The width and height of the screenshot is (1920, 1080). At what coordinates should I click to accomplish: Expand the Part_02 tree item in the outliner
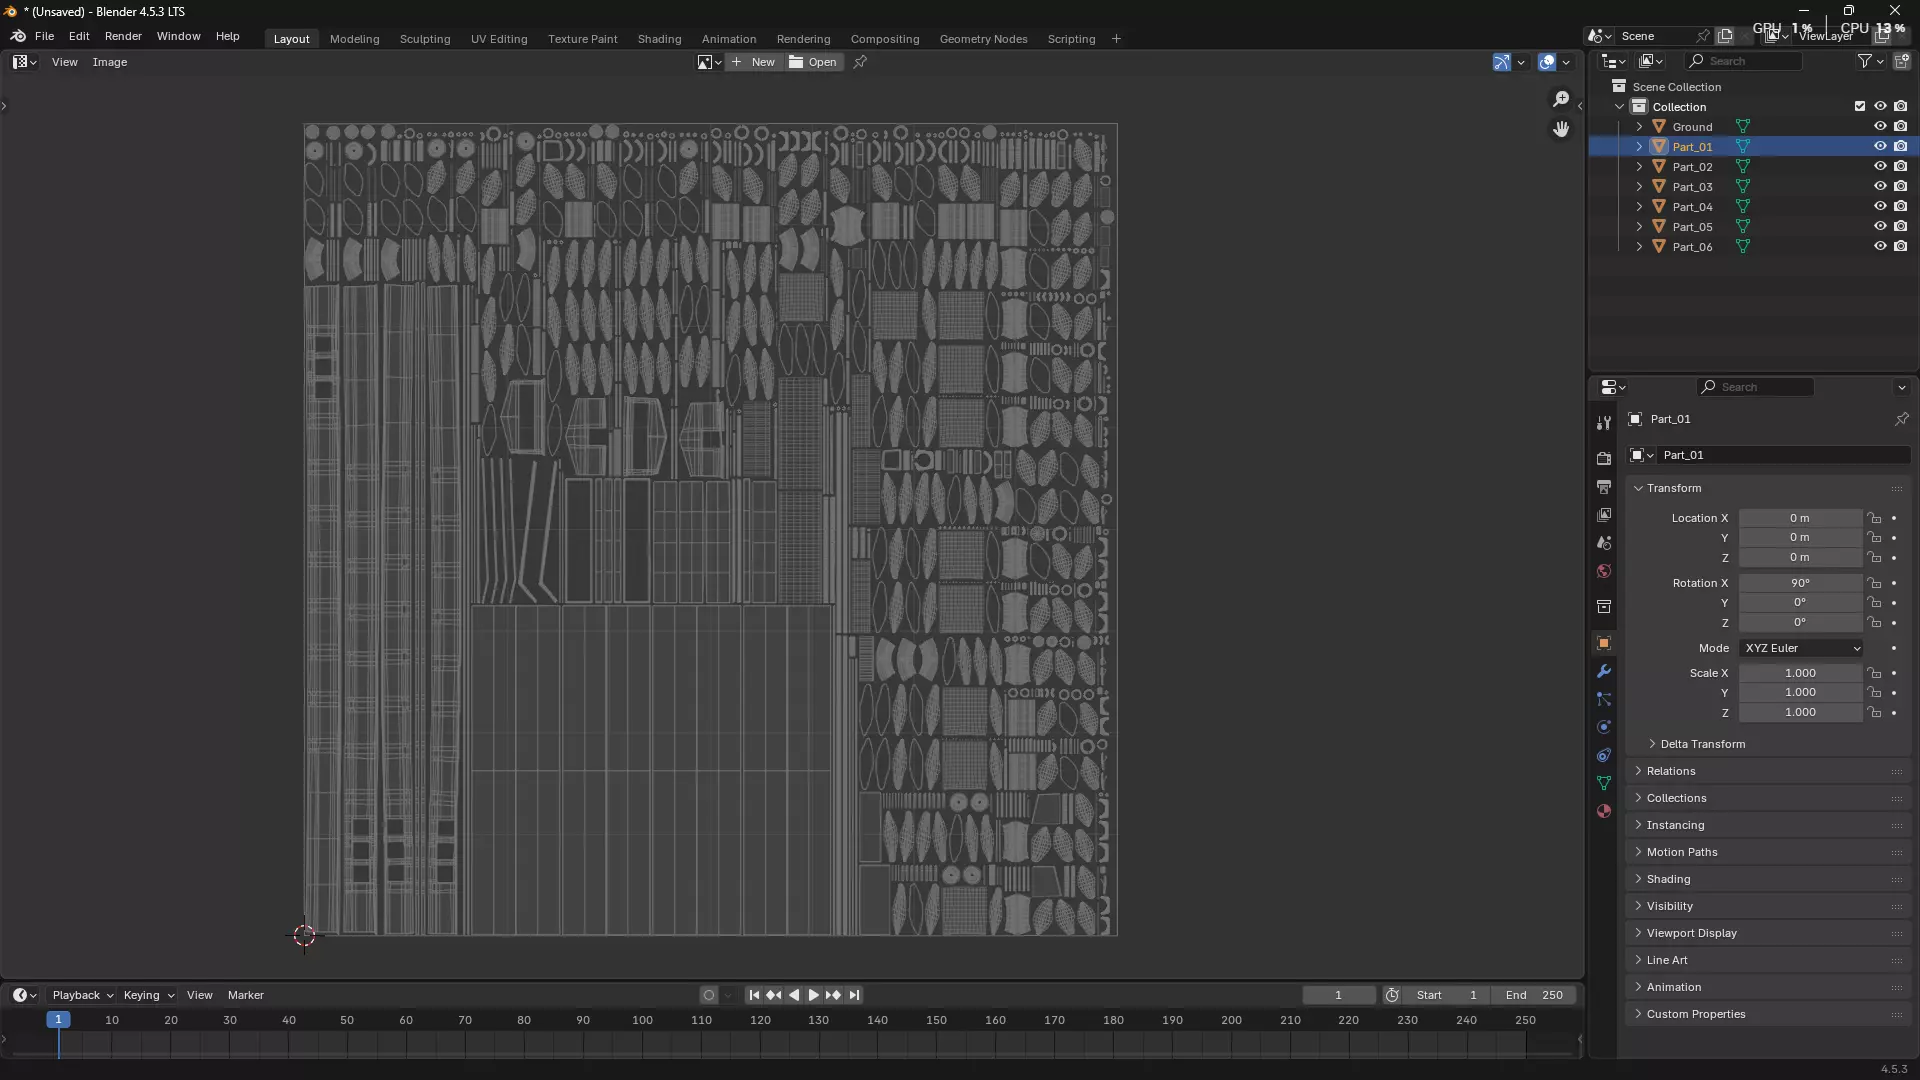click(1639, 166)
